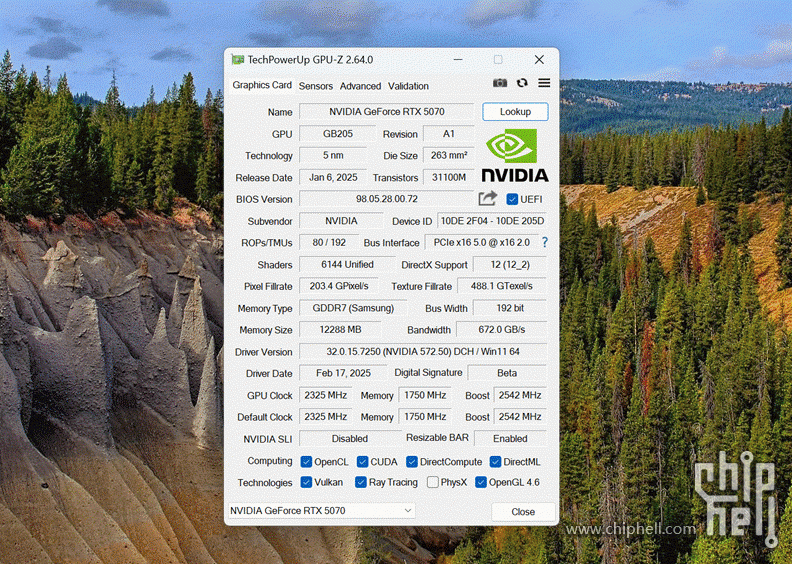
Task: Toggle the CUDA checkbox
Action: click(x=362, y=462)
